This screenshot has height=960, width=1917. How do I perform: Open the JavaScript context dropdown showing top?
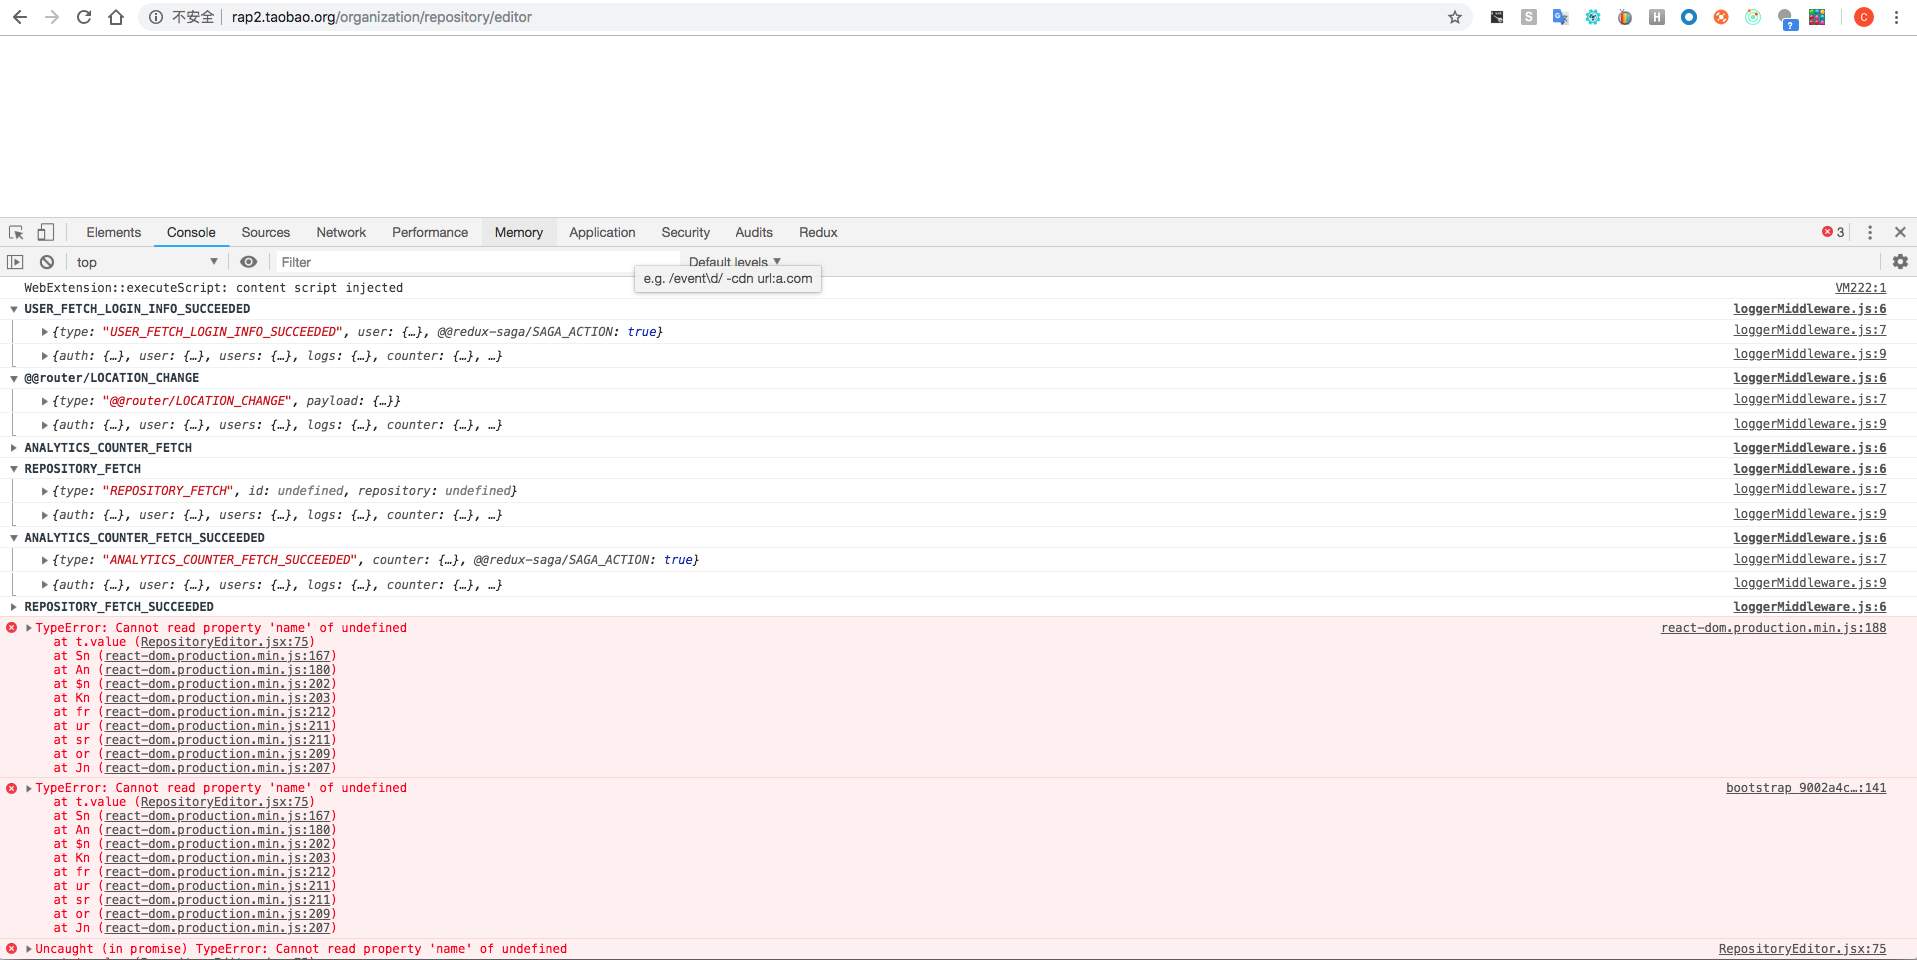tap(146, 262)
